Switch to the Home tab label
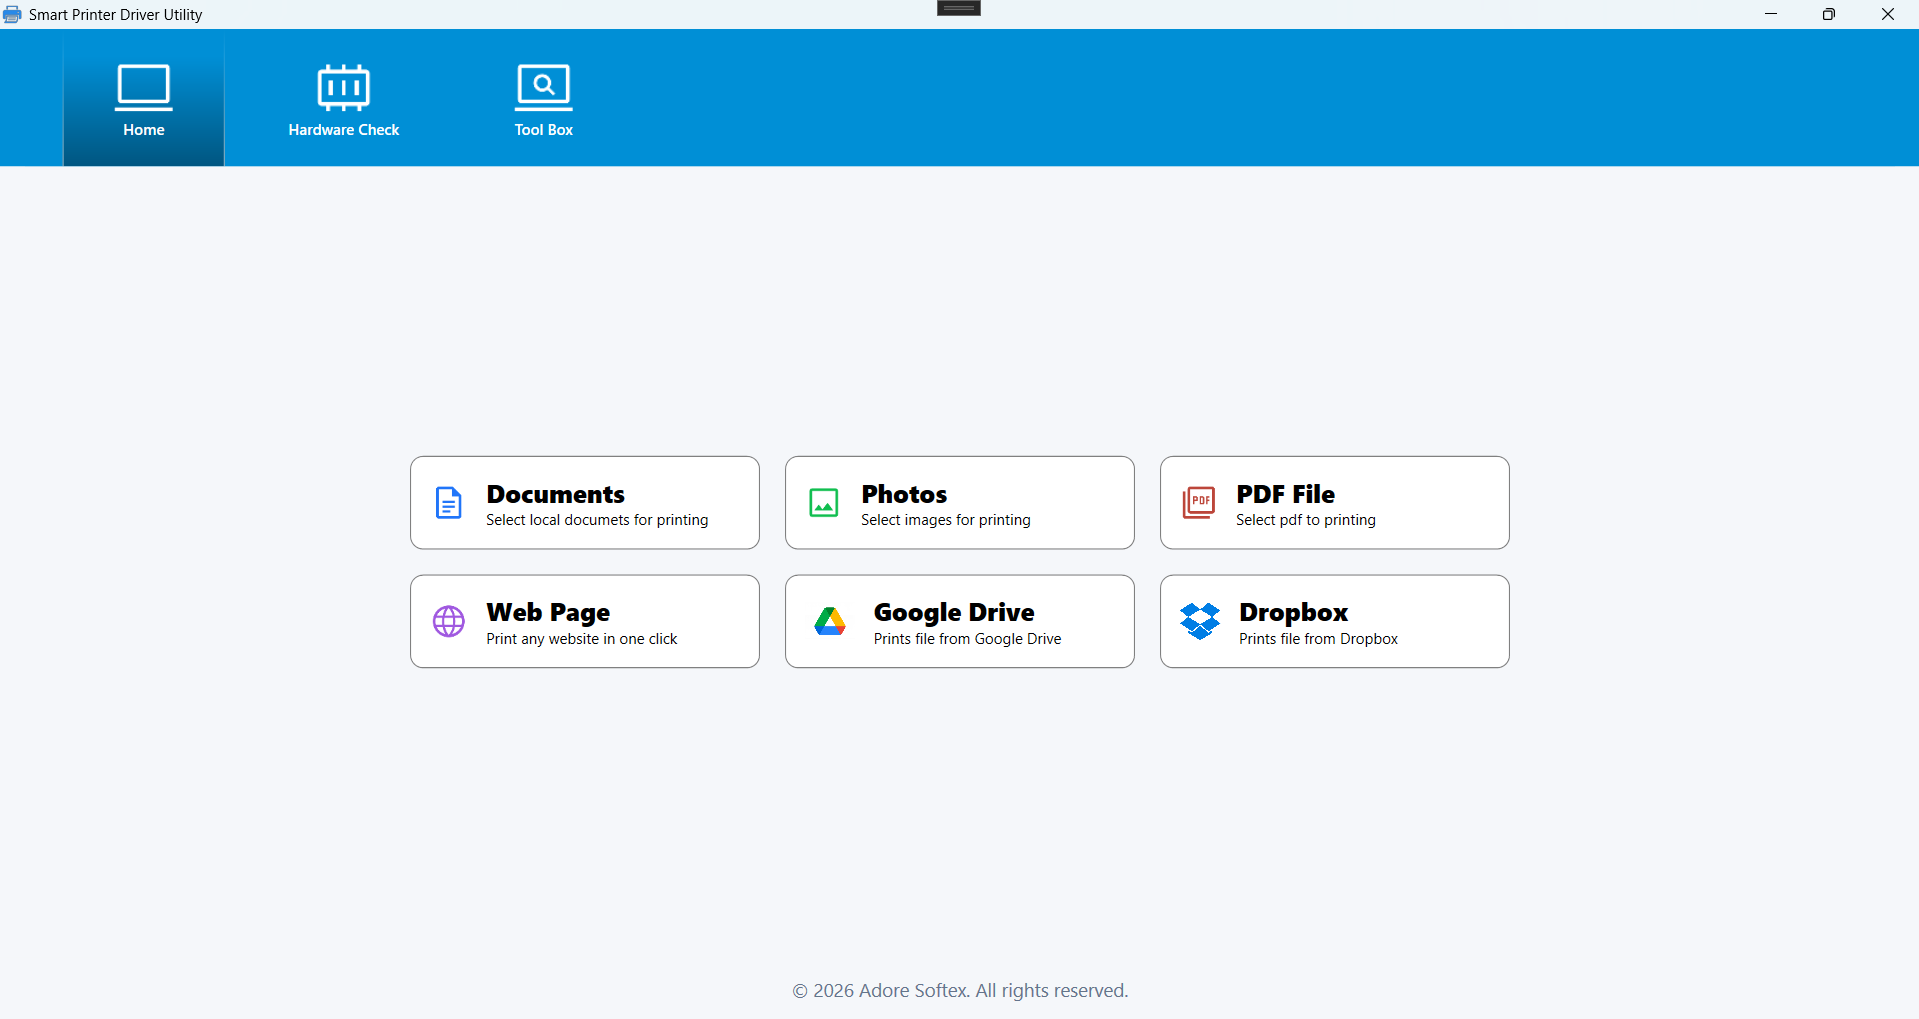The width and height of the screenshot is (1919, 1019). [x=144, y=130]
